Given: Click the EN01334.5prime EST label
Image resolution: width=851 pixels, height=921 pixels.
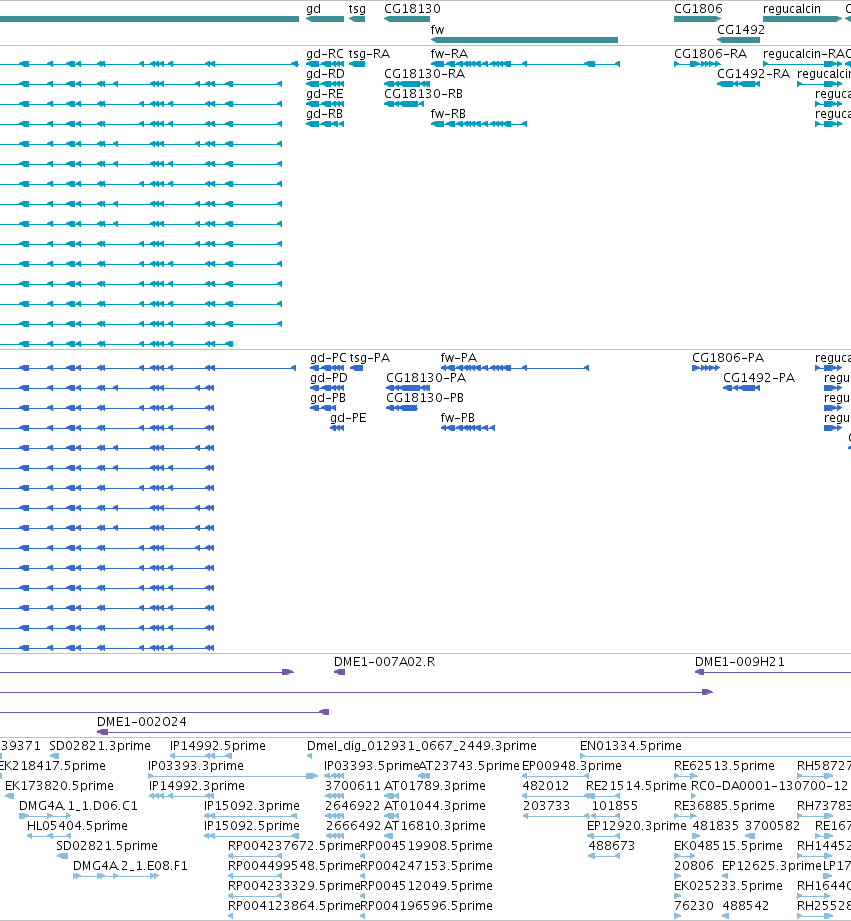Looking at the screenshot, I should click(631, 746).
